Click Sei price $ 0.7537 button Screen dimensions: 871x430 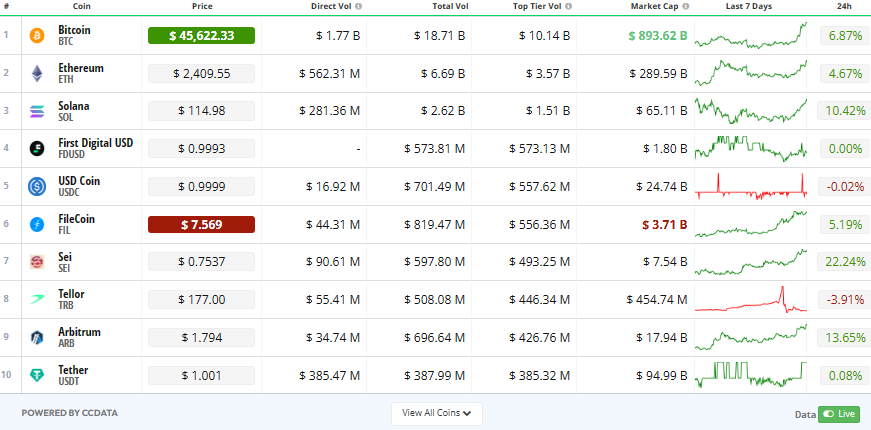[x=201, y=262]
